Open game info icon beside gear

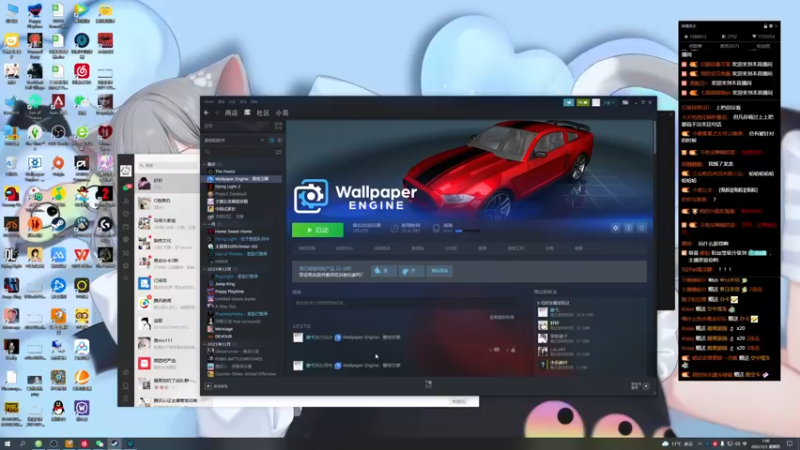629,228
